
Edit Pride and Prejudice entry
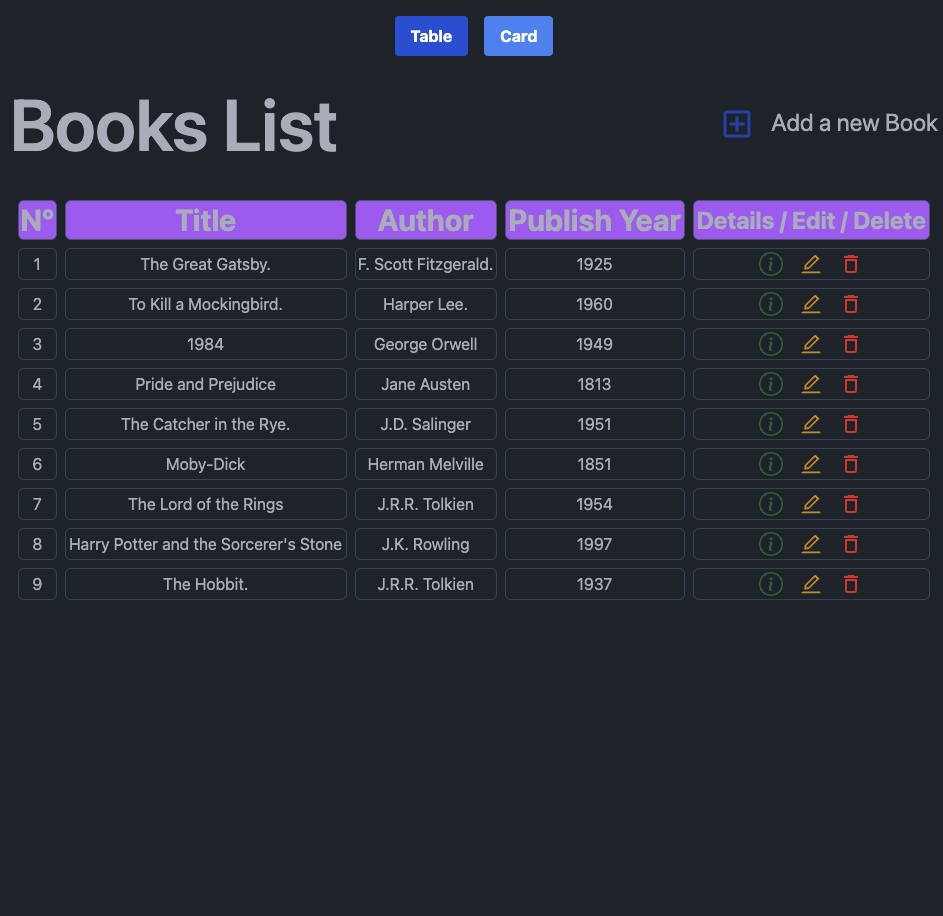tap(811, 384)
